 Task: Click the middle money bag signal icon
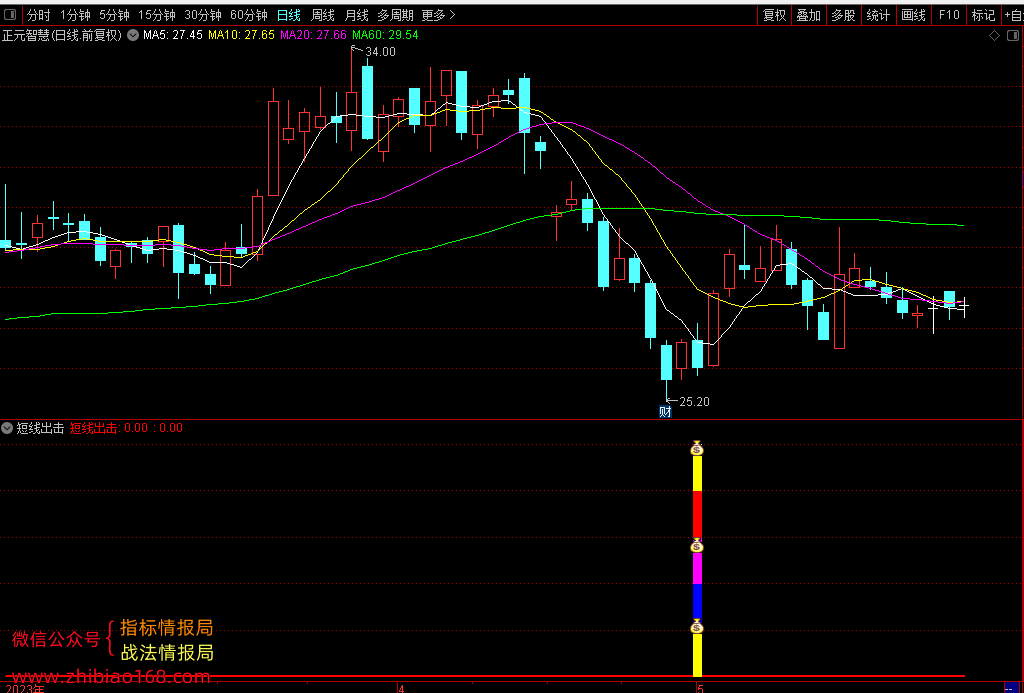(x=697, y=545)
